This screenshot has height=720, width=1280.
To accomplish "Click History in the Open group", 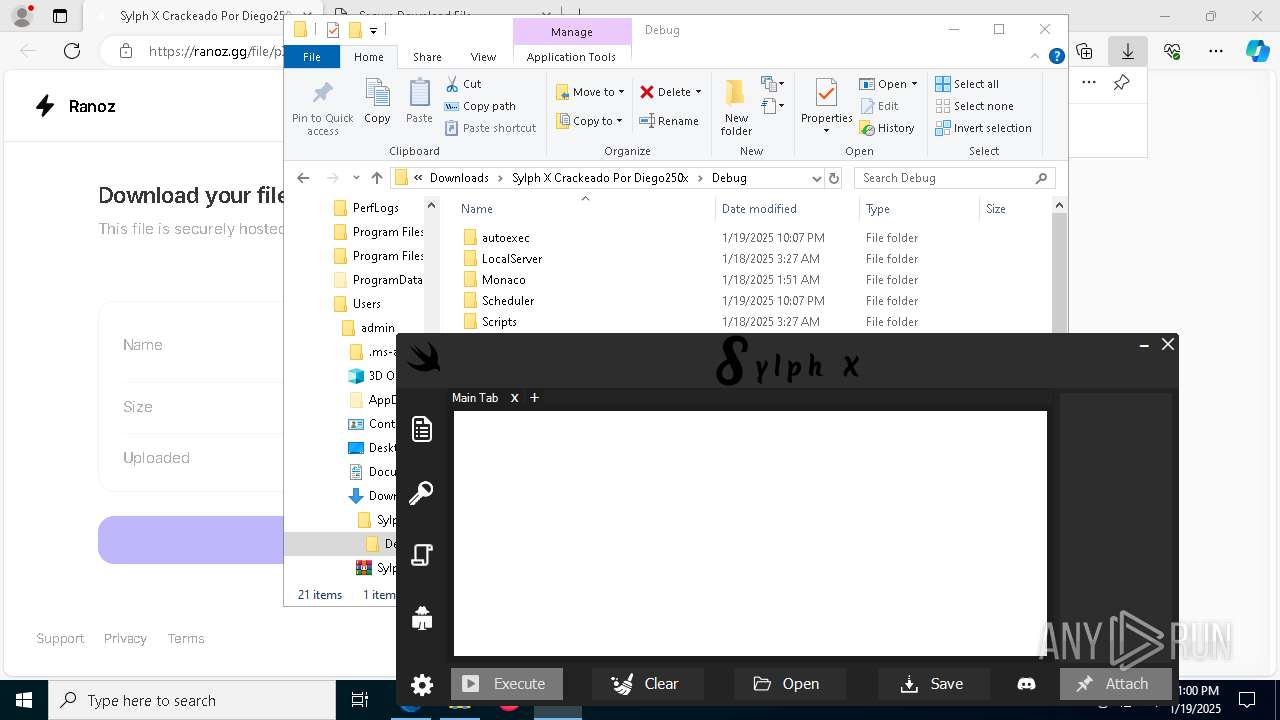I will point(887,128).
